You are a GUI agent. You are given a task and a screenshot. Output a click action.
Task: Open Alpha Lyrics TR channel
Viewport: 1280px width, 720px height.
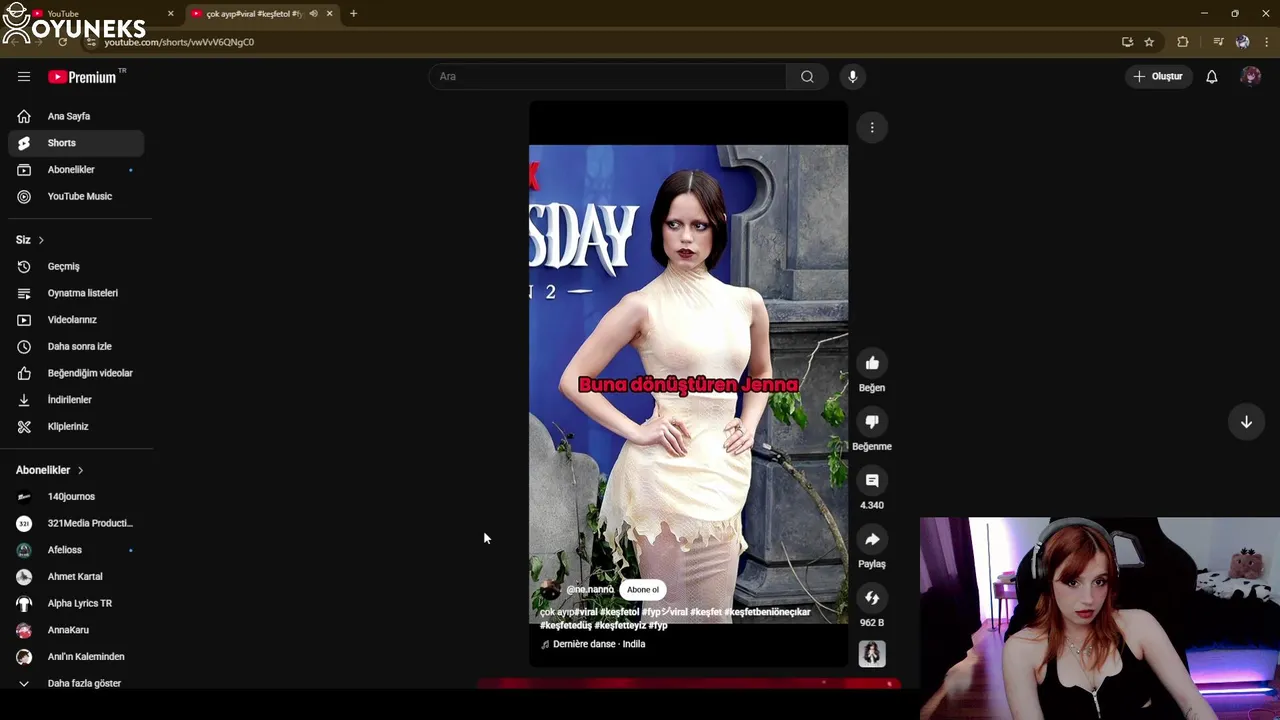76,603
